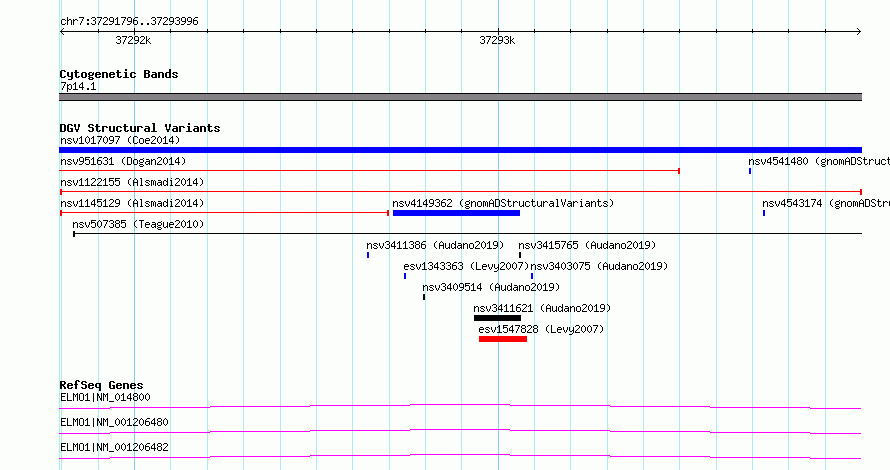Open the ELMO1|NM_014800 gene label
Viewport: 890px width, 470px height.
pos(105,397)
